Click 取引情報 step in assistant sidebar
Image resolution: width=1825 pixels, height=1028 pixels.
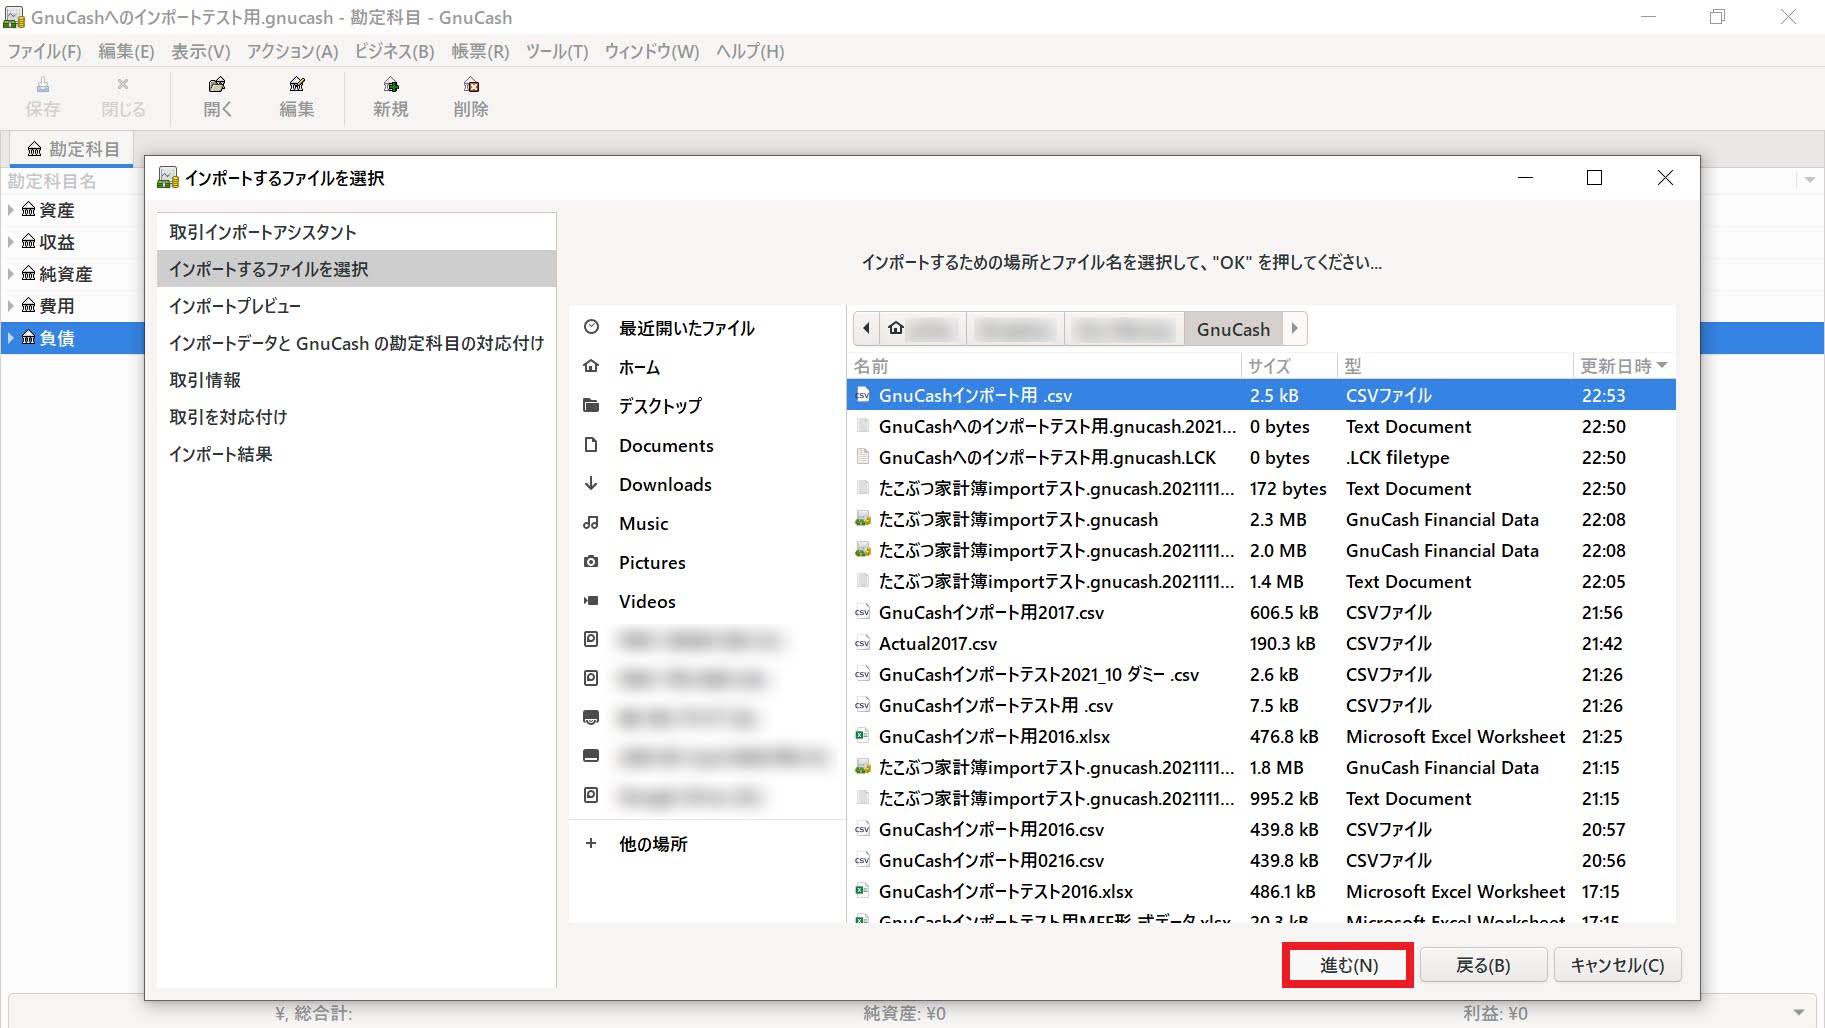[x=356, y=380]
